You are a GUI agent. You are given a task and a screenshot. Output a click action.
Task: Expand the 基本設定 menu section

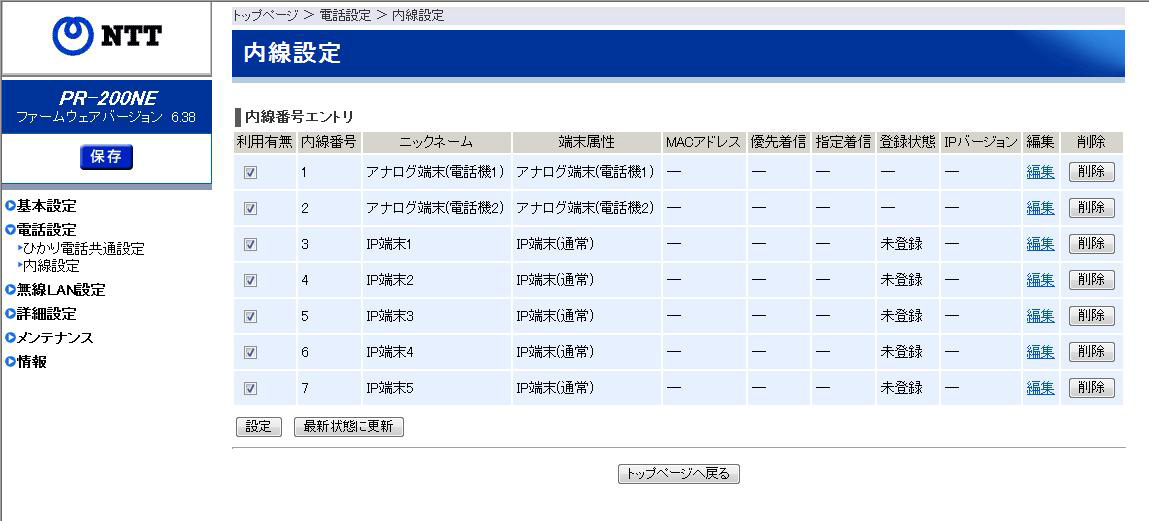46,206
